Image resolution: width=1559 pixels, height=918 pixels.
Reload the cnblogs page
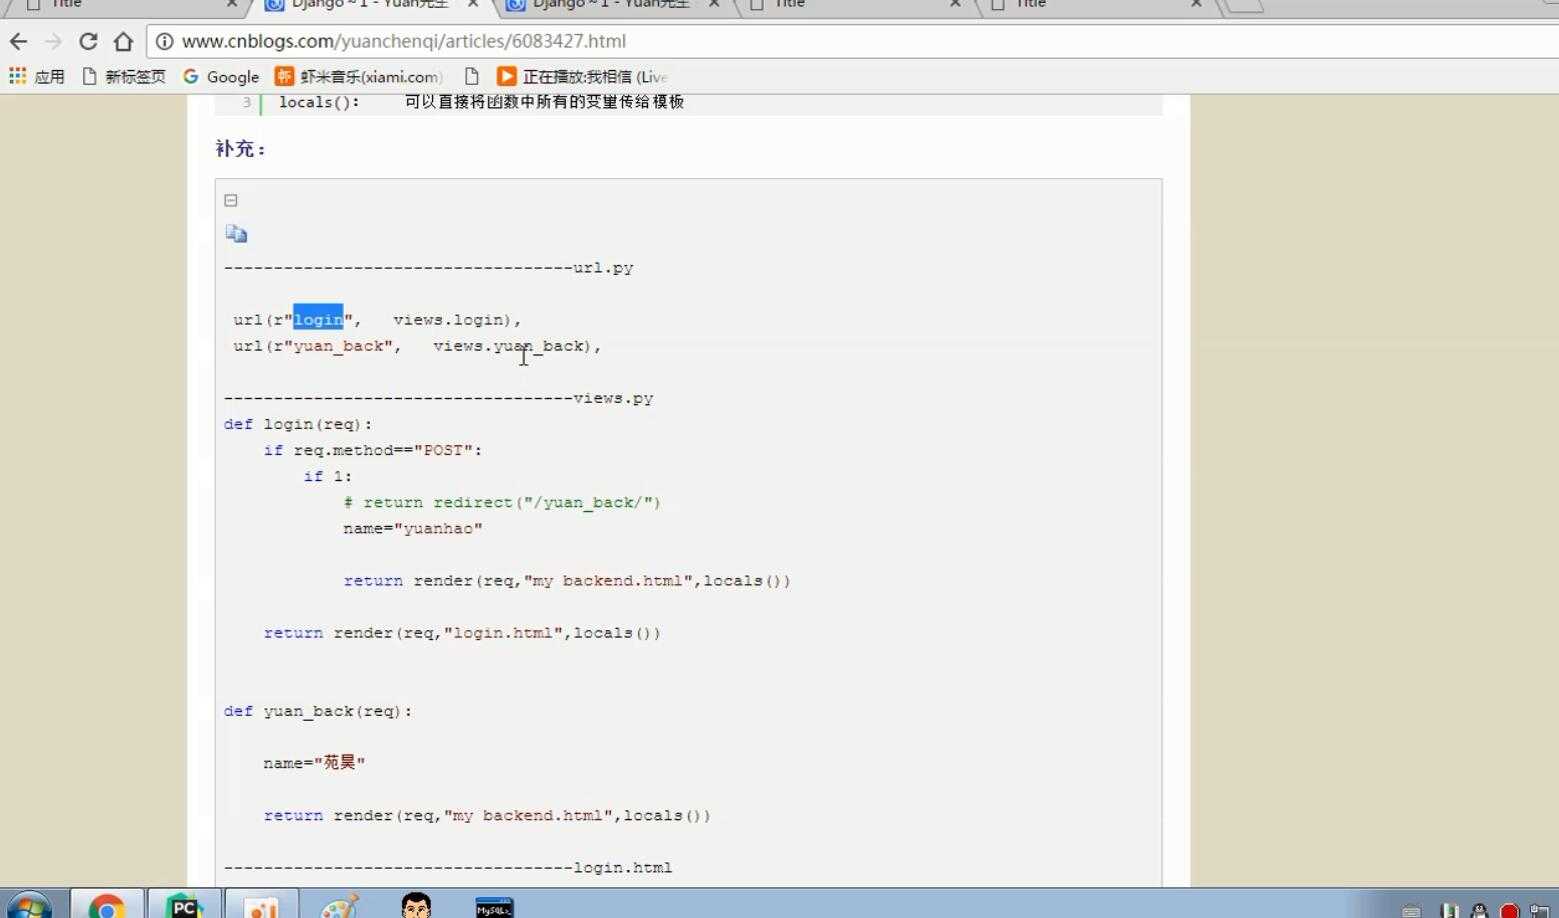[x=88, y=41]
